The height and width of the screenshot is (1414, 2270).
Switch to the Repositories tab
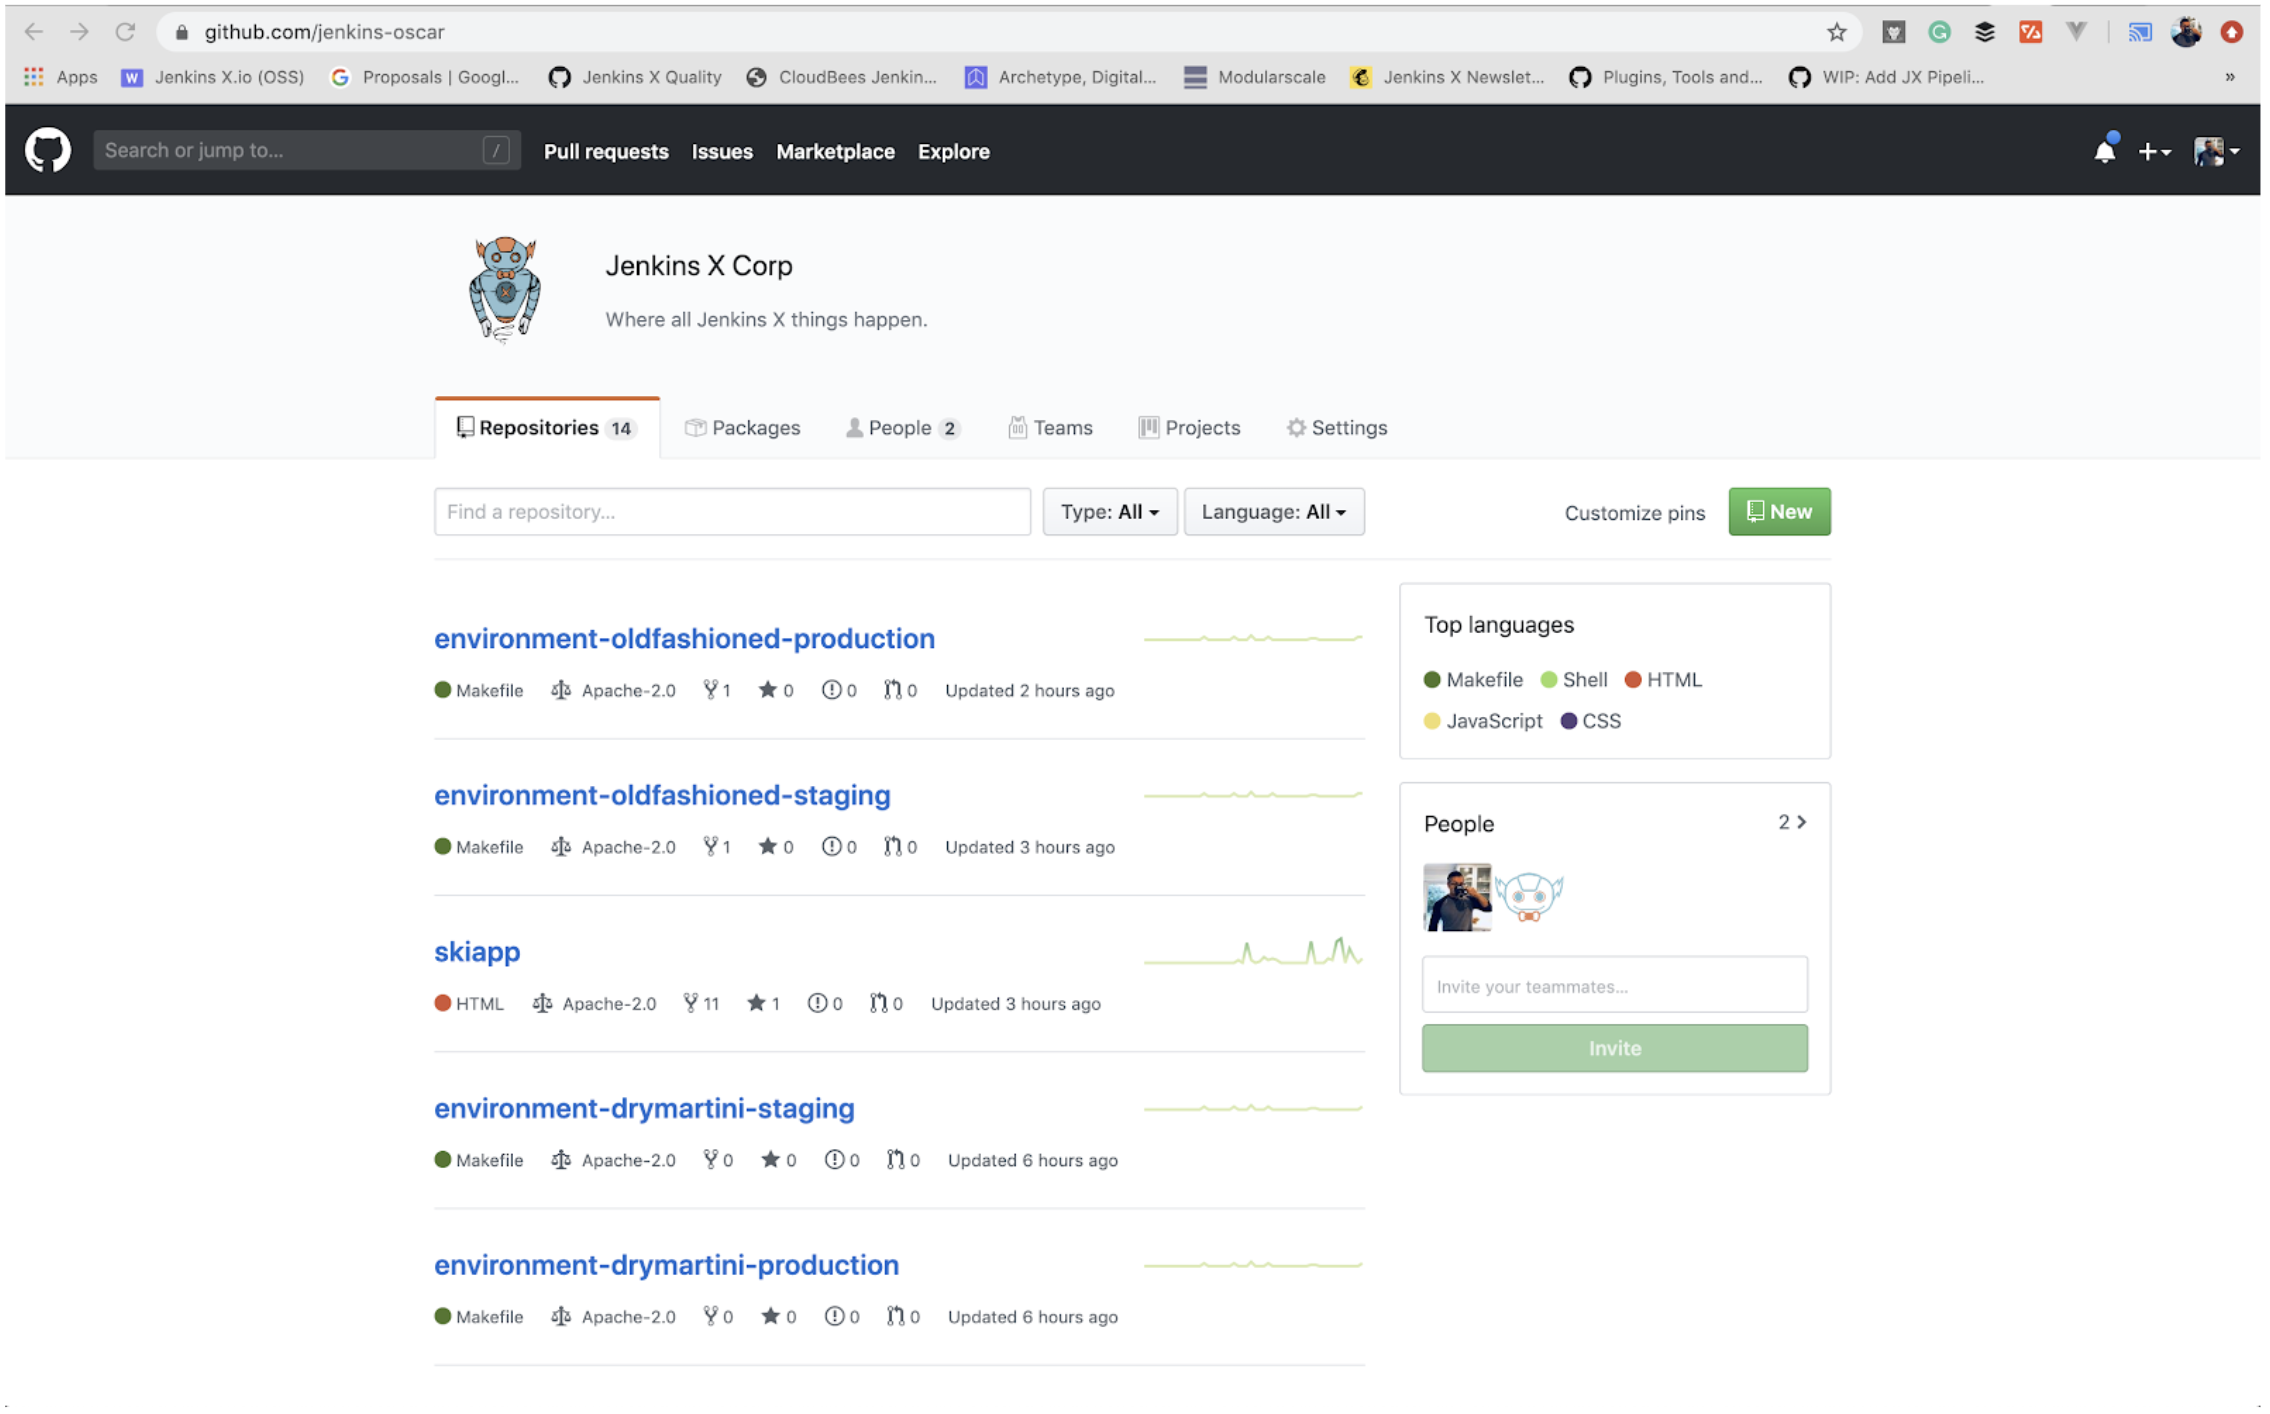547,427
